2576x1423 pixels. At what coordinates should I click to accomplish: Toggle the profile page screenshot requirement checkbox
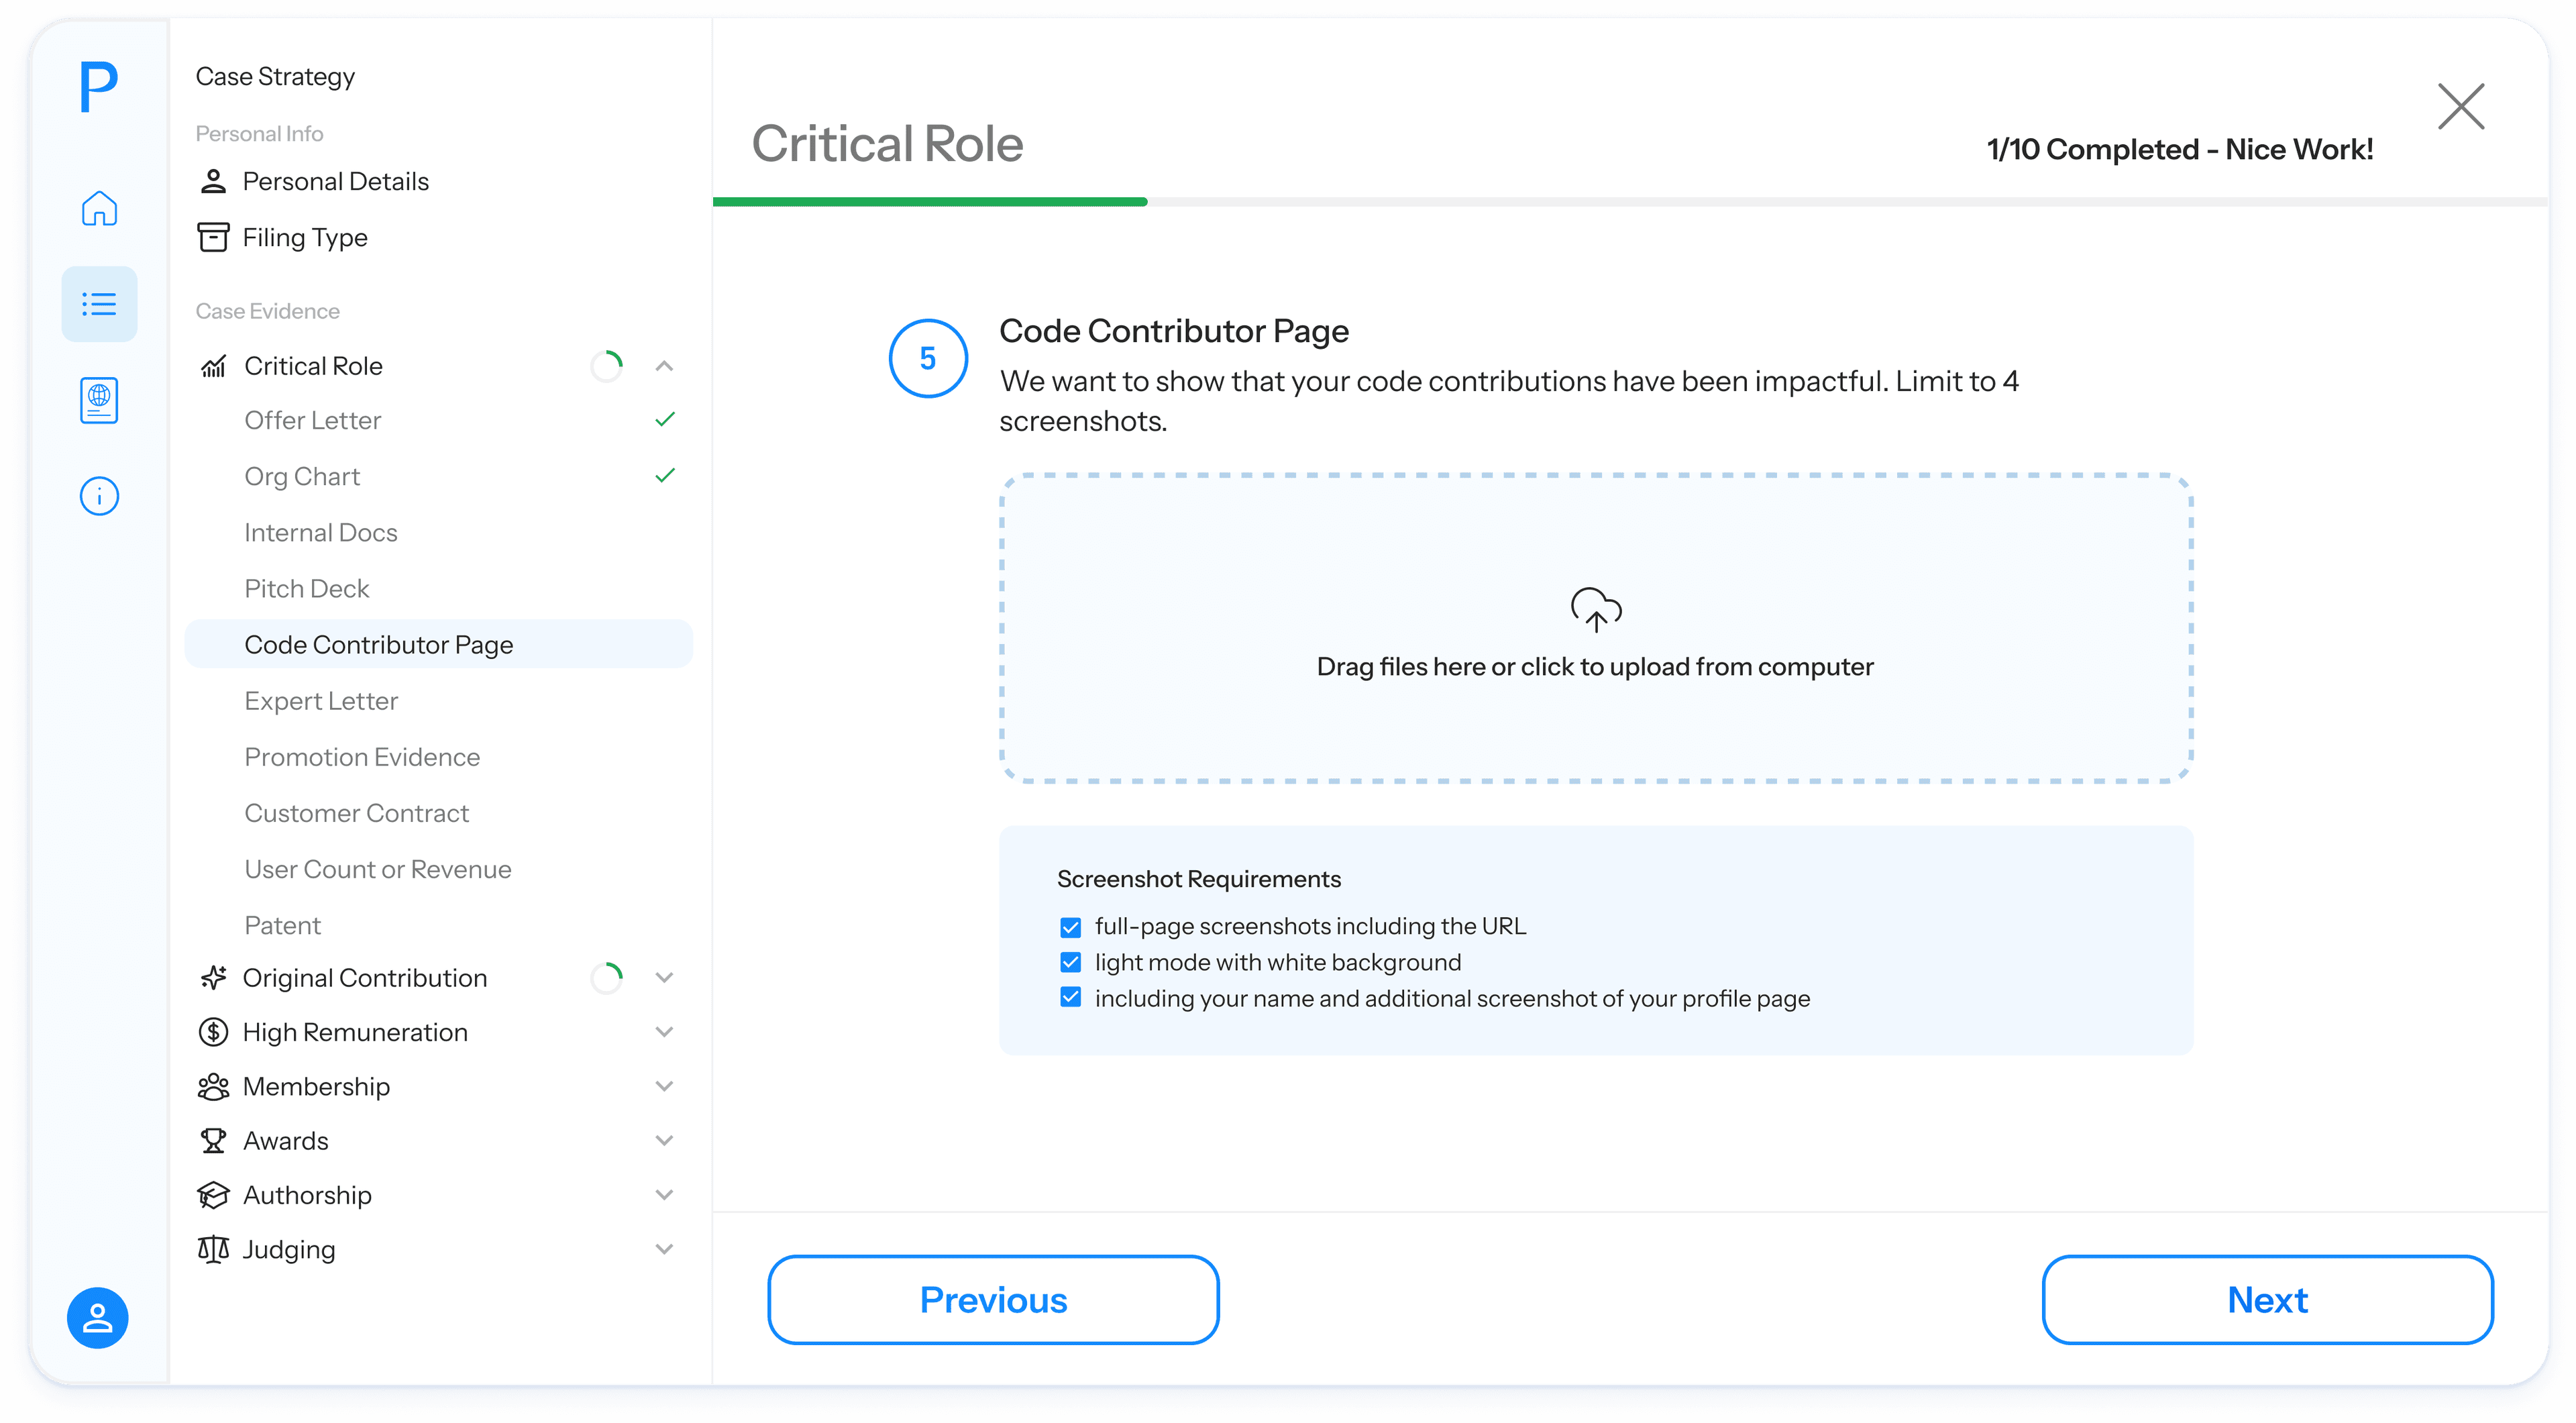click(1071, 997)
